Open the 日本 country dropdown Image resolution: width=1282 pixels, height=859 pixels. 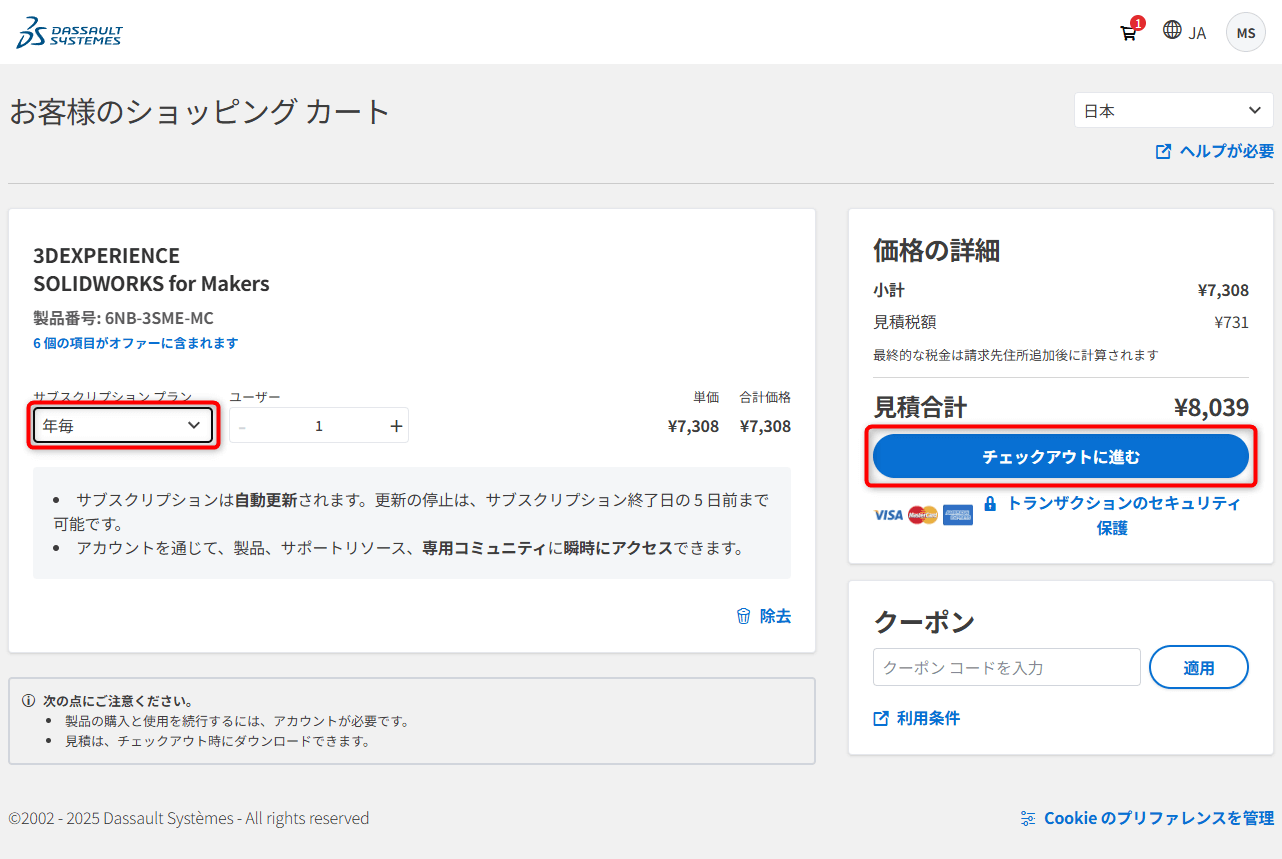tap(1173, 111)
